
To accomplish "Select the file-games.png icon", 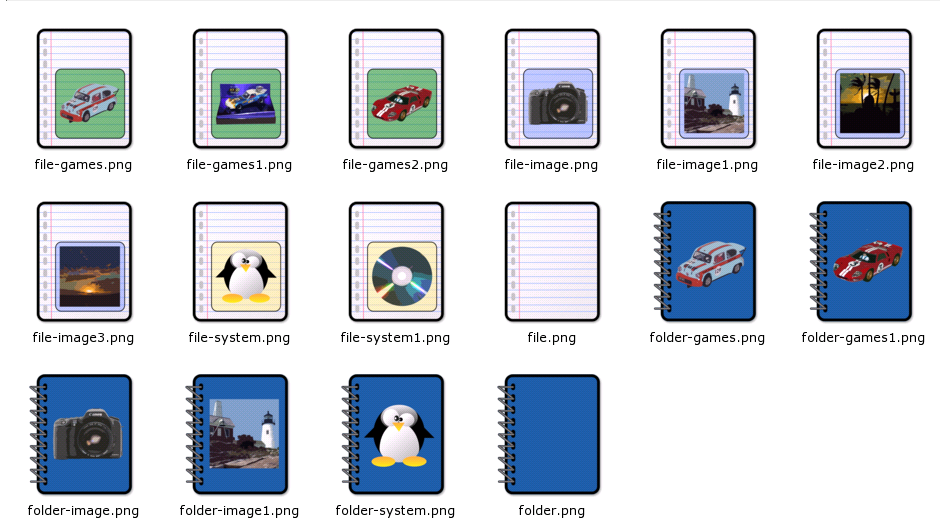I will [x=84, y=89].
